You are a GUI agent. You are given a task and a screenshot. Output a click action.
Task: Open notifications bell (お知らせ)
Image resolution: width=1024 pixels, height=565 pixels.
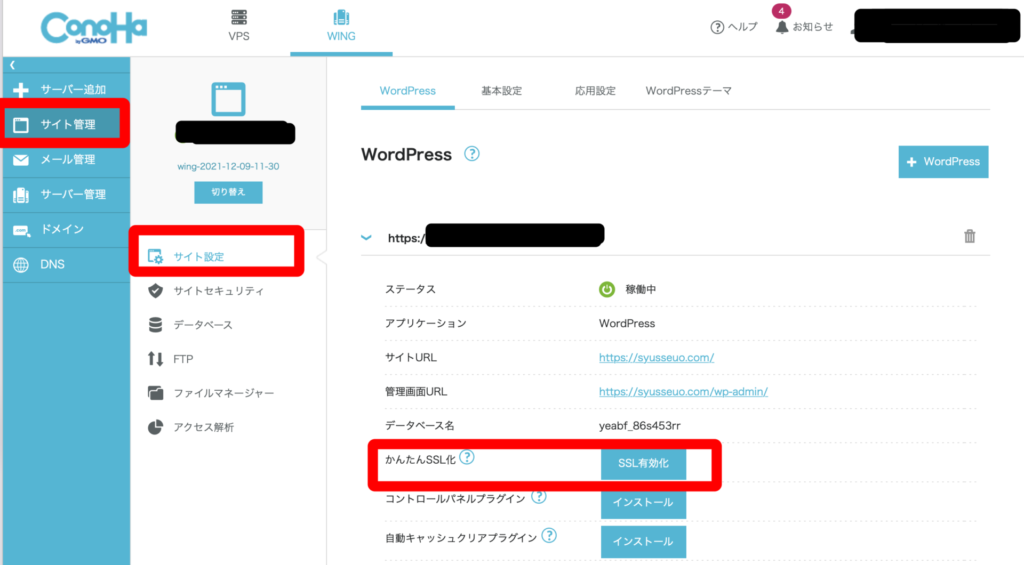804,27
